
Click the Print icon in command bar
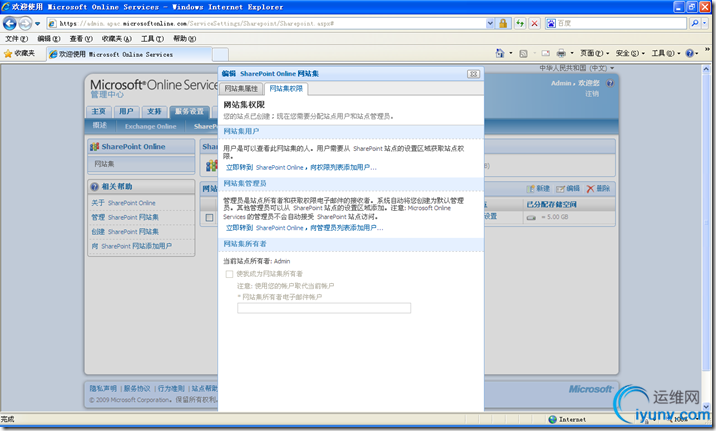point(561,53)
